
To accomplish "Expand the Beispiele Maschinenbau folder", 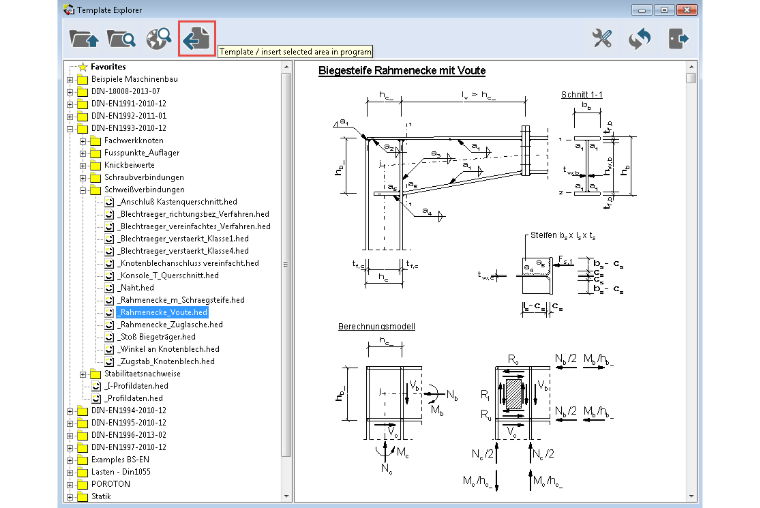I will [70, 79].
